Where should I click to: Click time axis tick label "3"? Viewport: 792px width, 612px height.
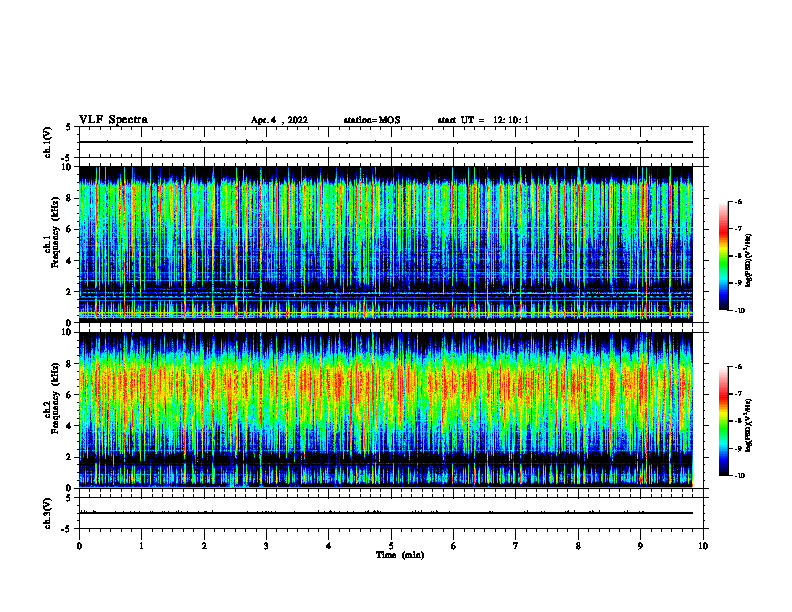pos(266,546)
